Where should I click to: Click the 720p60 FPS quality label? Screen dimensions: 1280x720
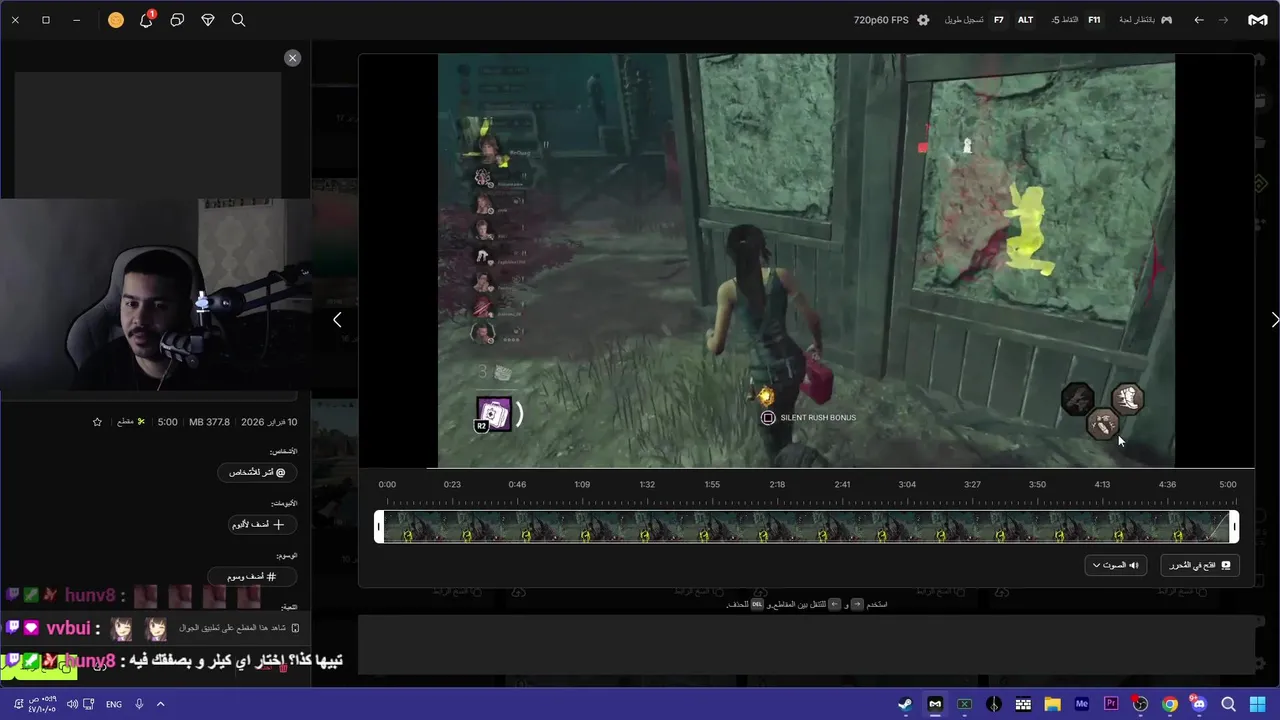pyautogui.click(x=881, y=20)
